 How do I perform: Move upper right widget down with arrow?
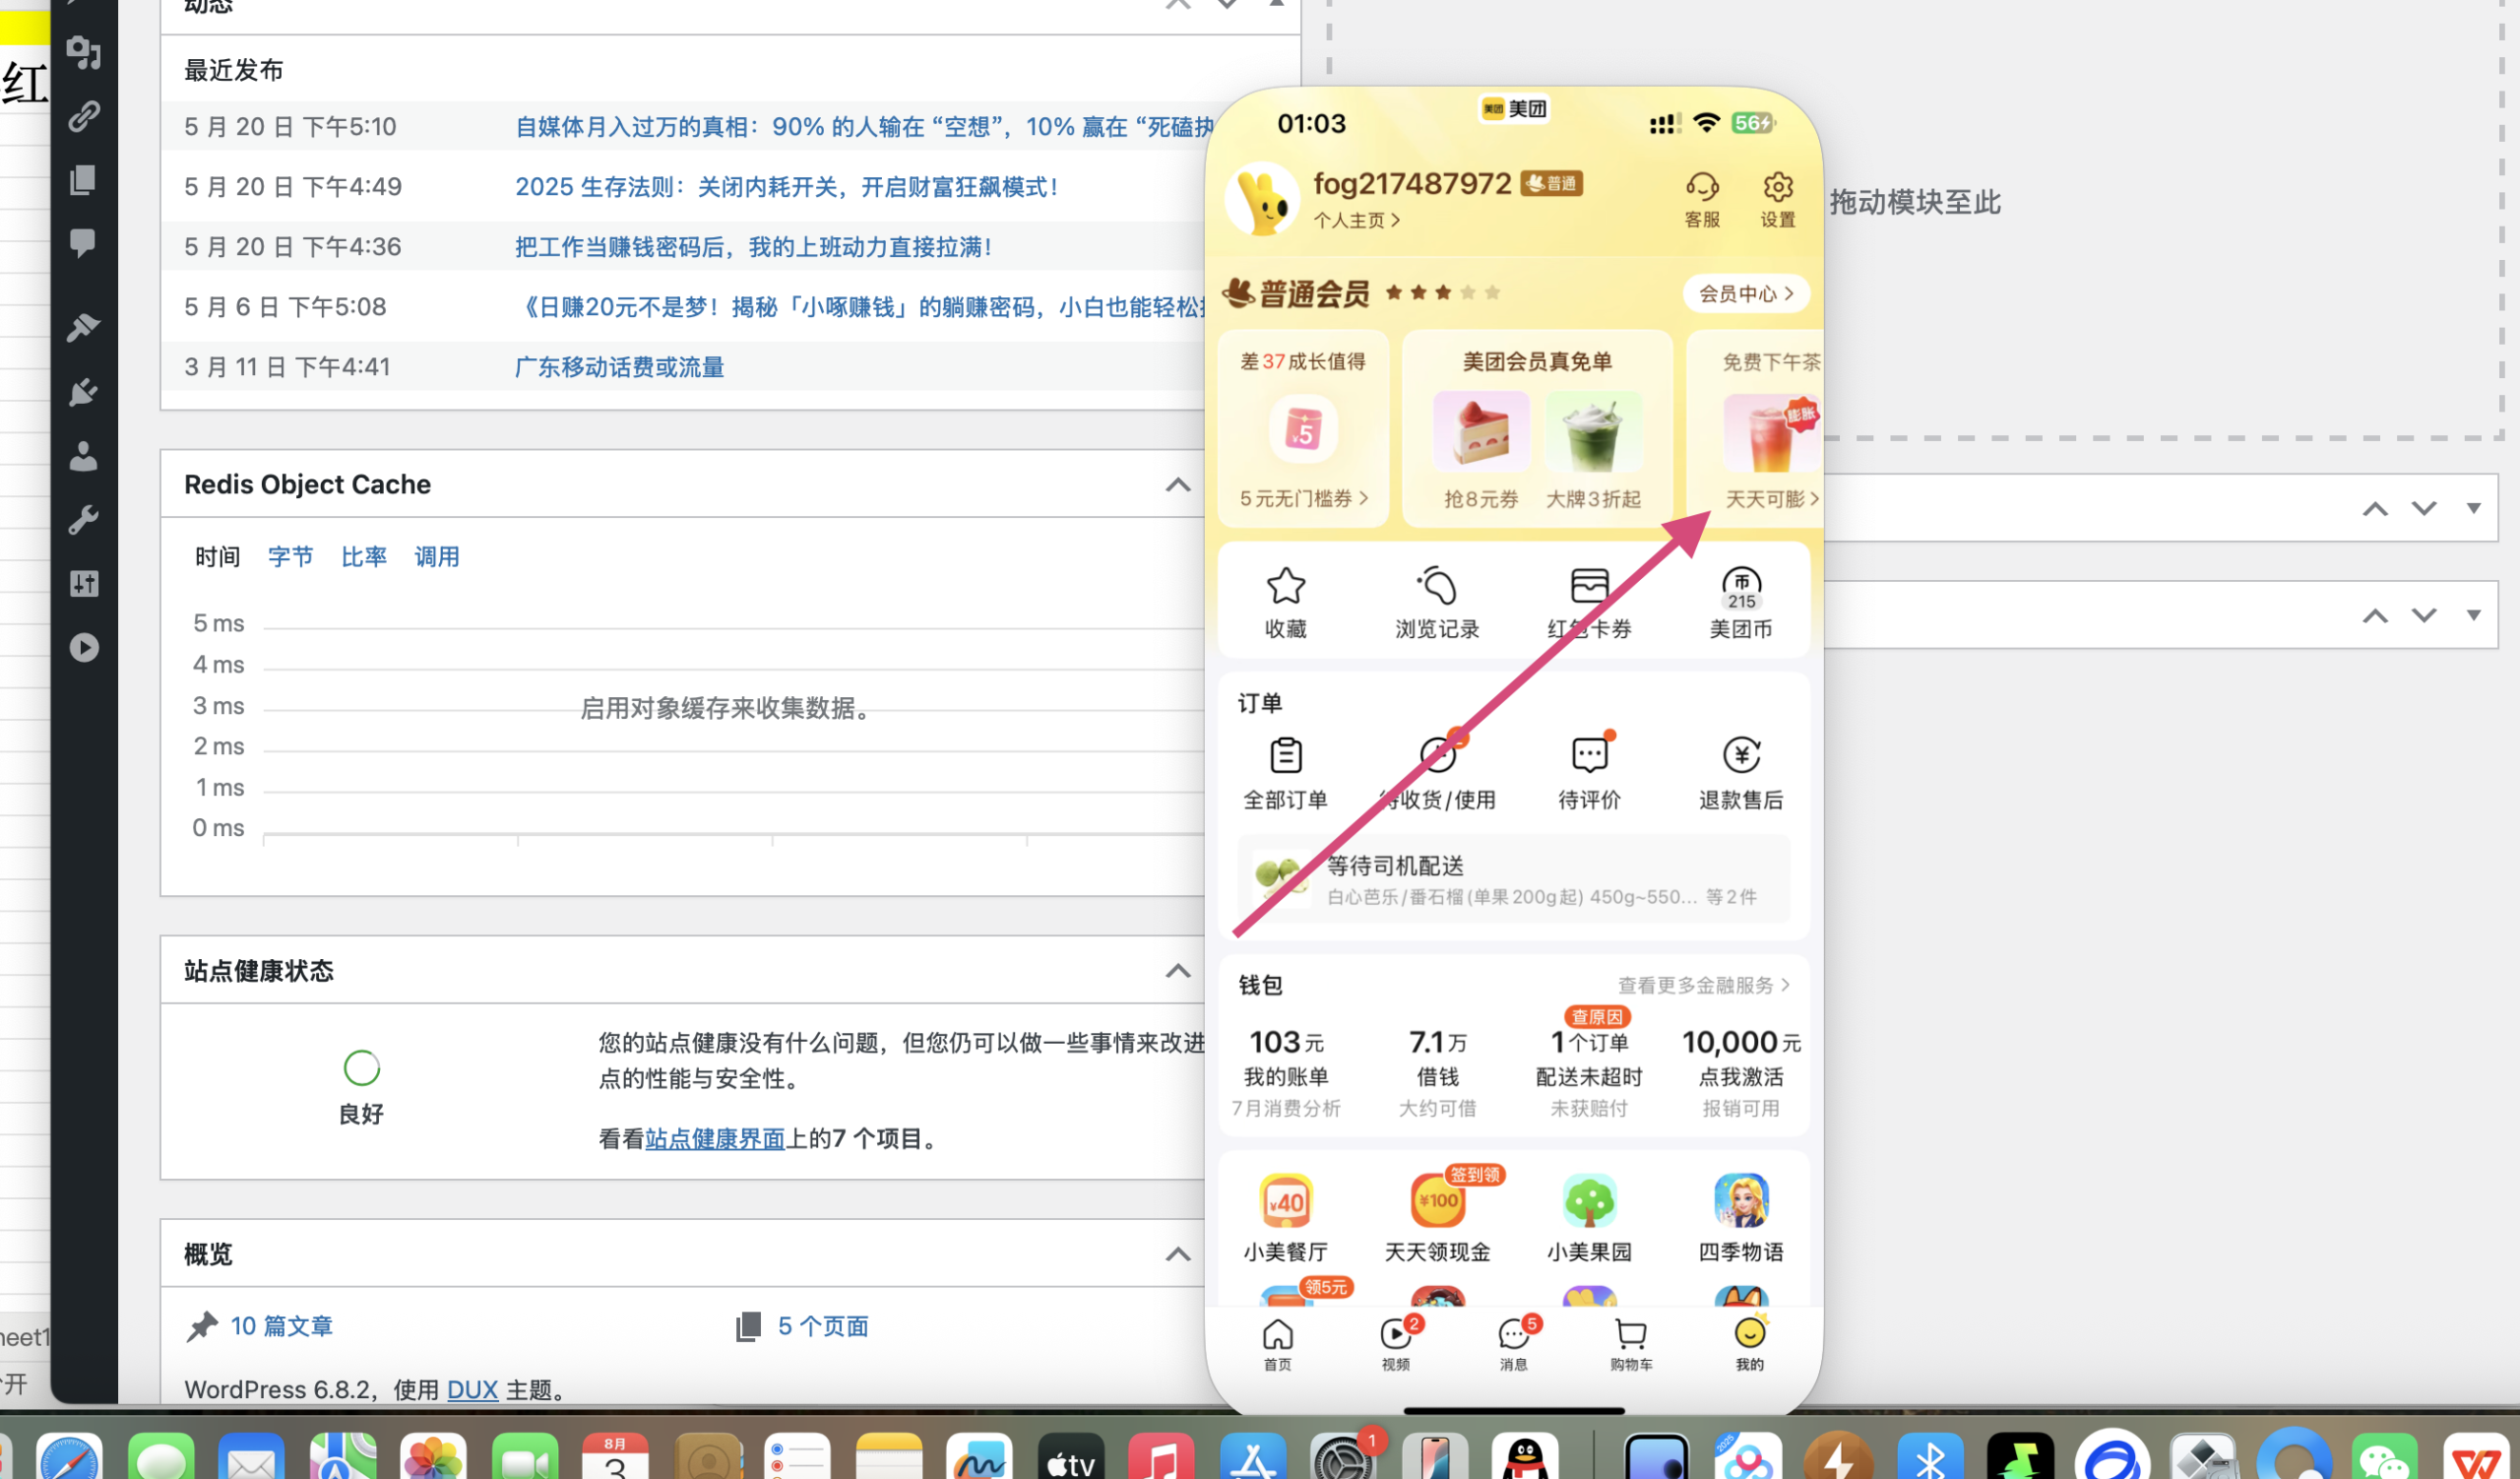2424,509
